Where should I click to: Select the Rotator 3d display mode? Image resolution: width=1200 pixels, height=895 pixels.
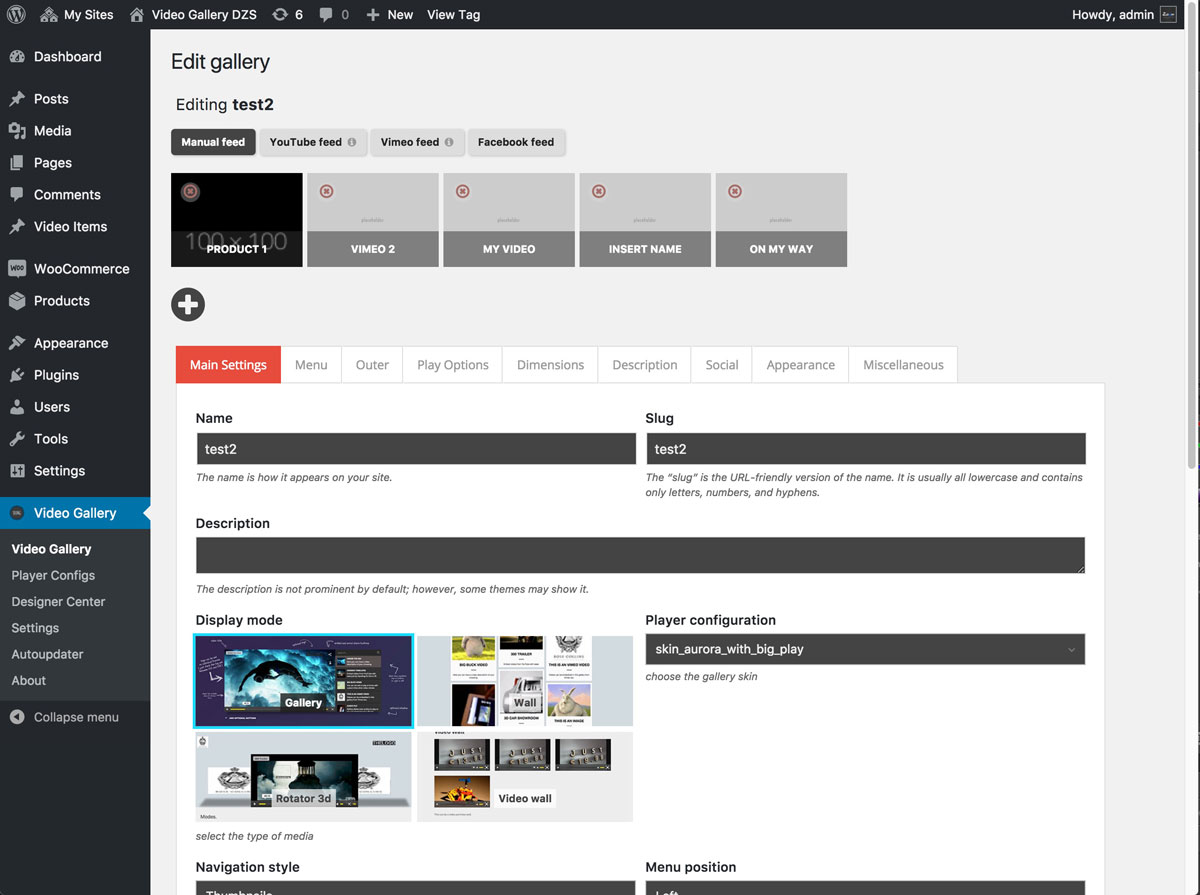303,776
